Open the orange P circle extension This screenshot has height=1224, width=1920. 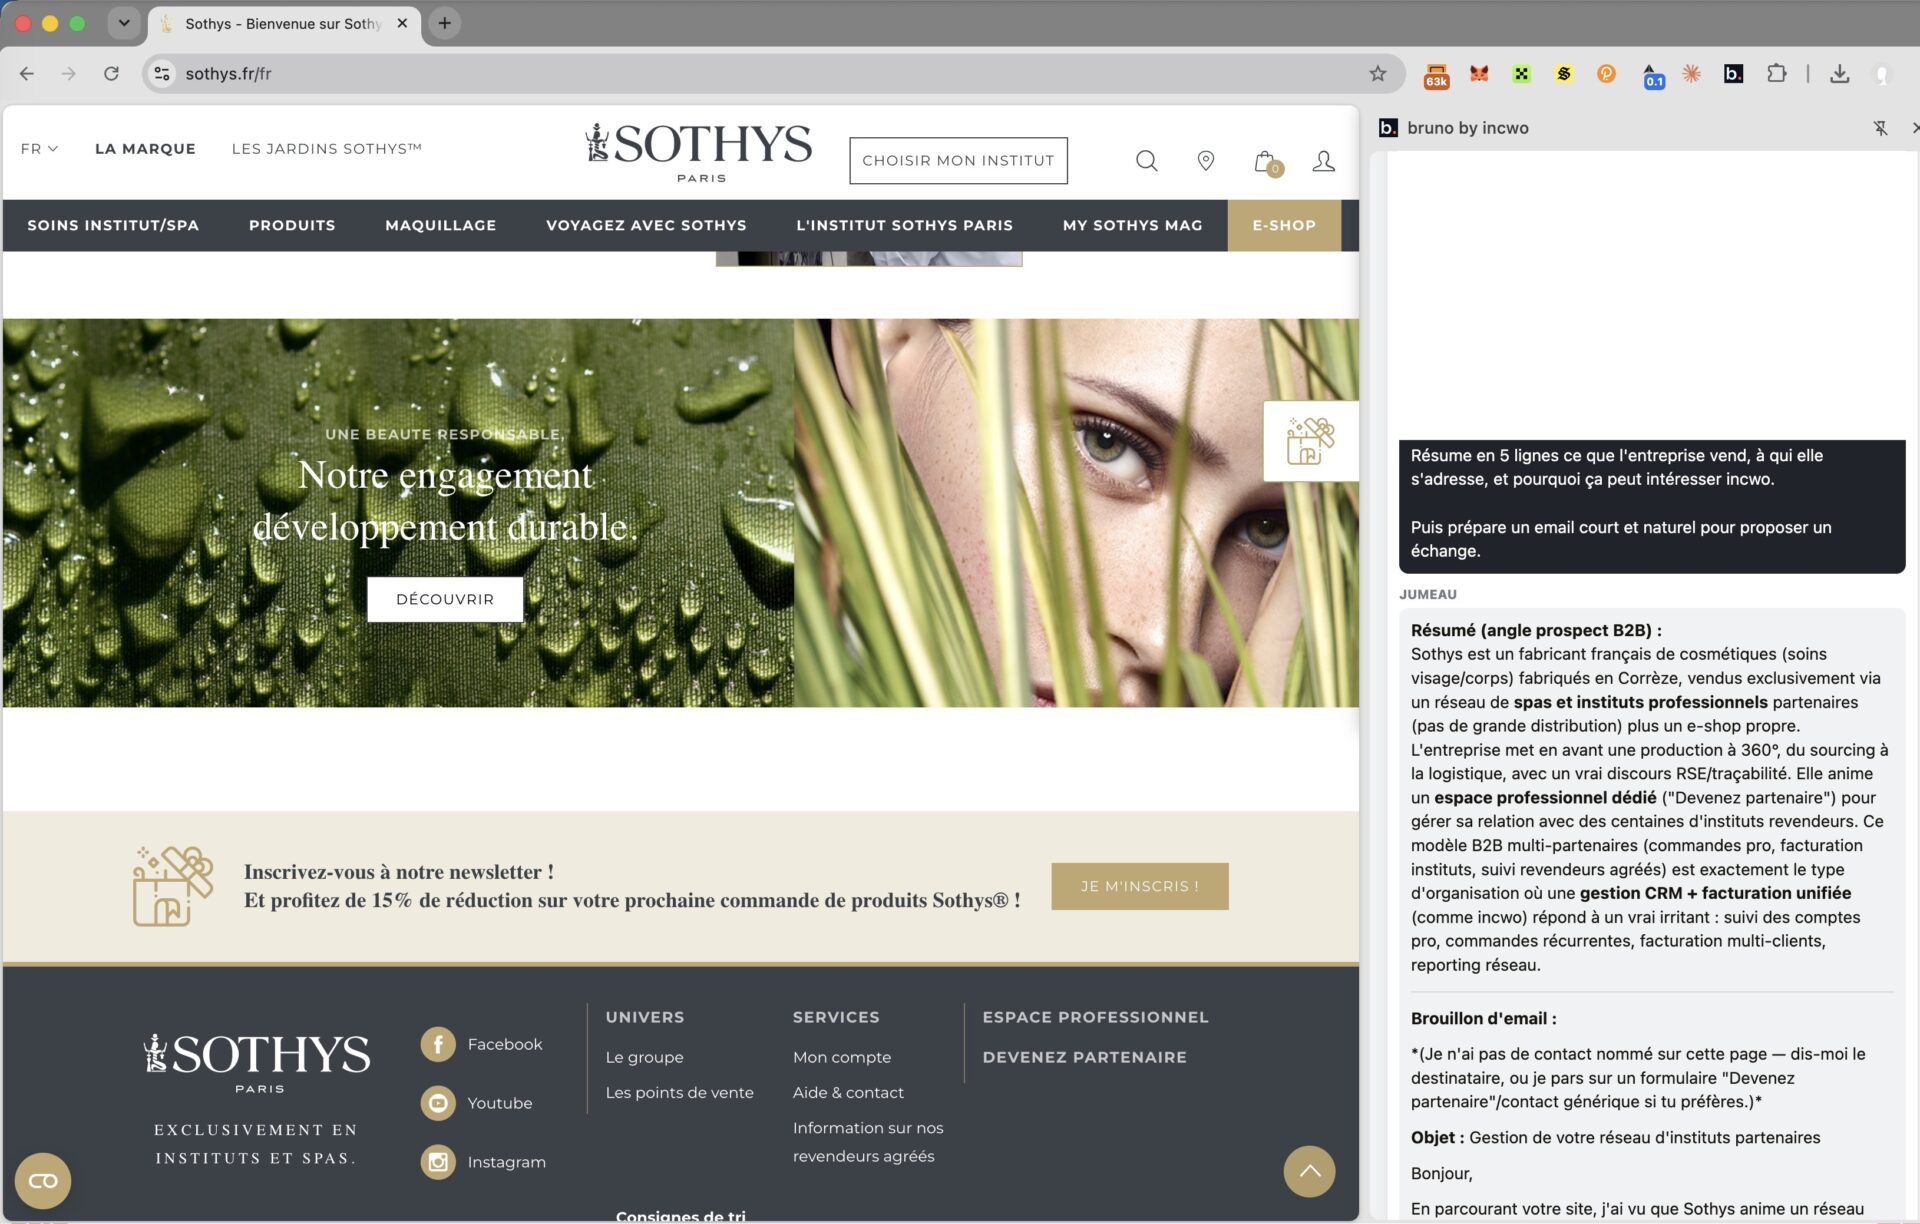[x=1606, y=74]
